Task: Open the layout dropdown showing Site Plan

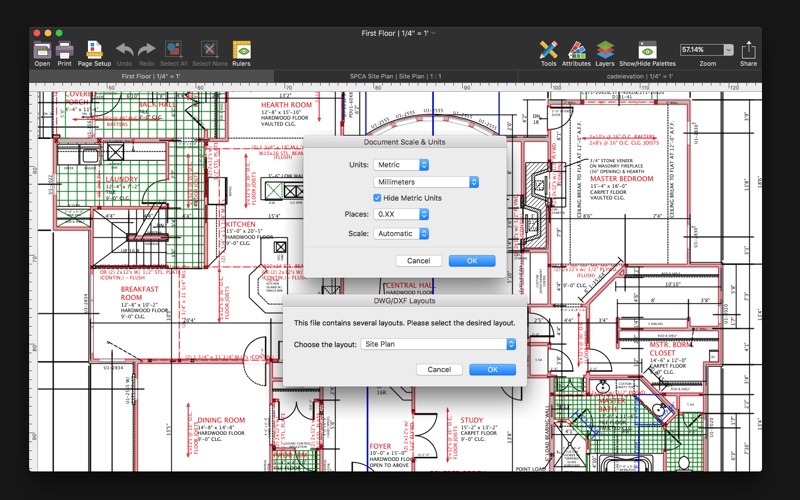Action: coord(438,344)
